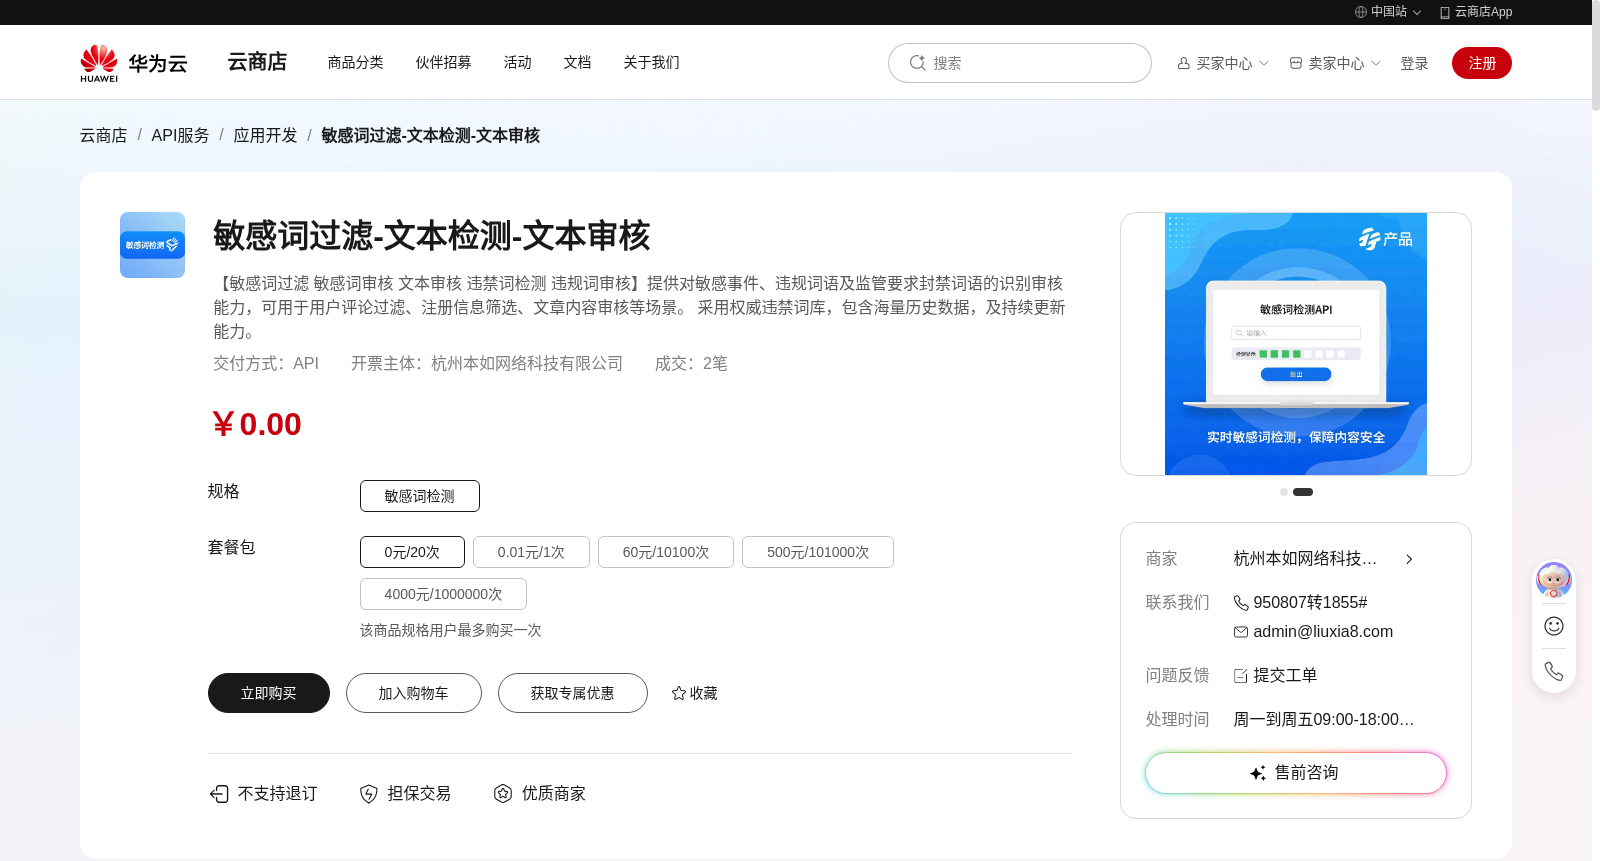
Task: Click the 加入购物车 button
Action: 414,693
